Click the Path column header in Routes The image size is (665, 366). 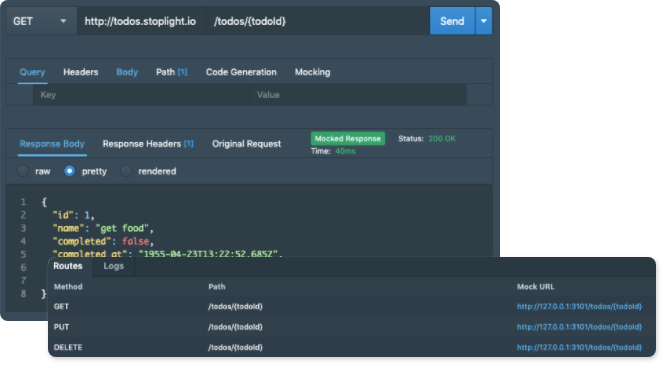217,287
